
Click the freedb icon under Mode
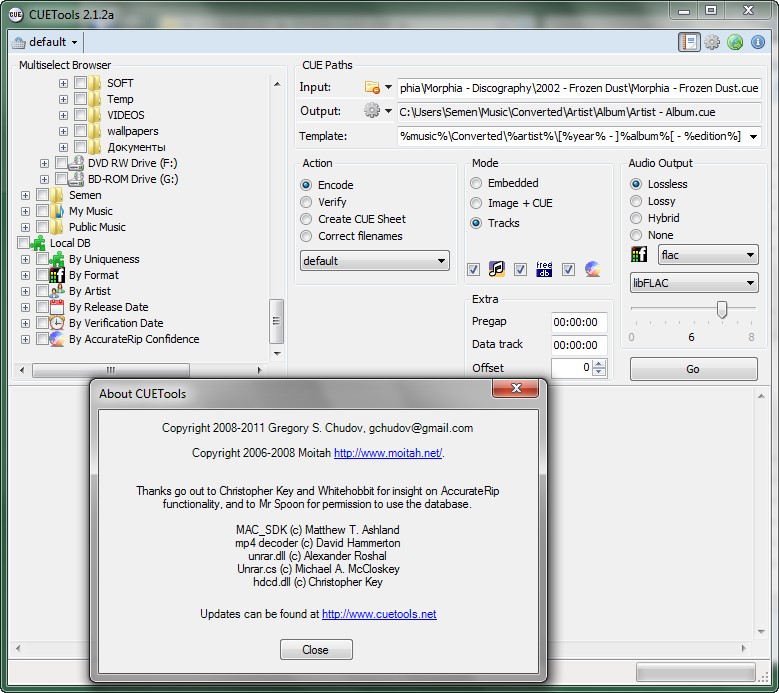point(544,269)
